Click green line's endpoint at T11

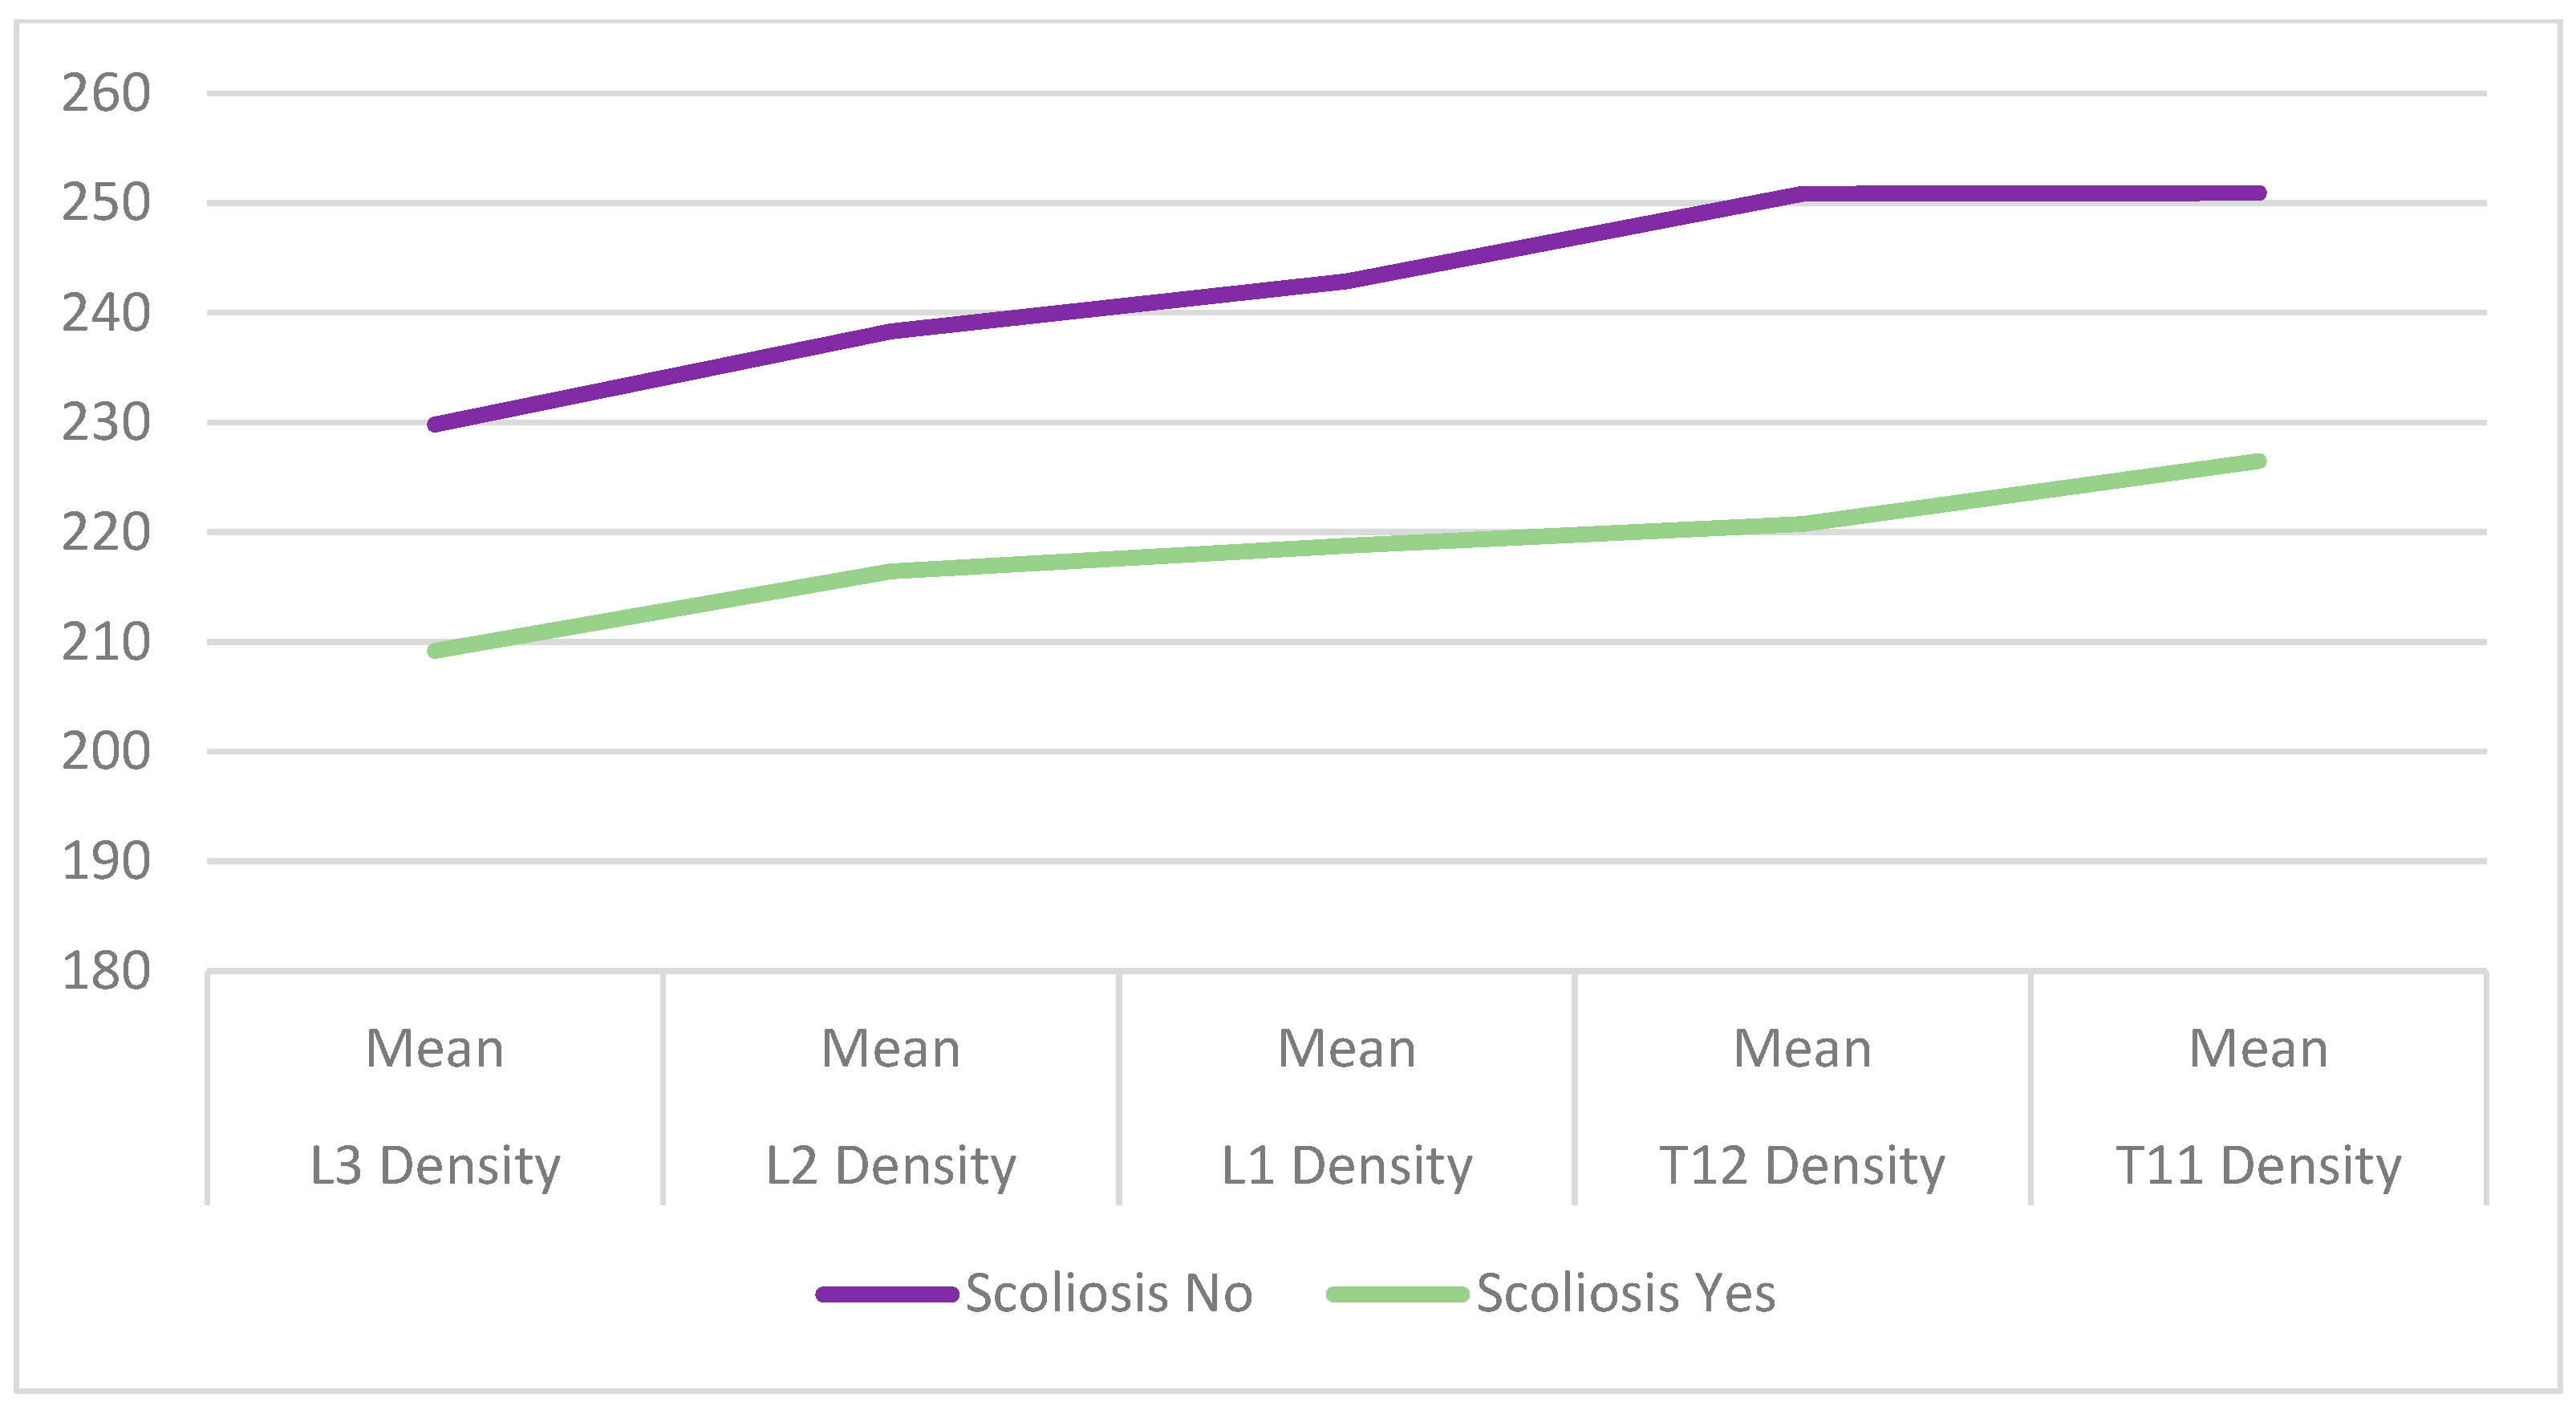point(2258,461)
